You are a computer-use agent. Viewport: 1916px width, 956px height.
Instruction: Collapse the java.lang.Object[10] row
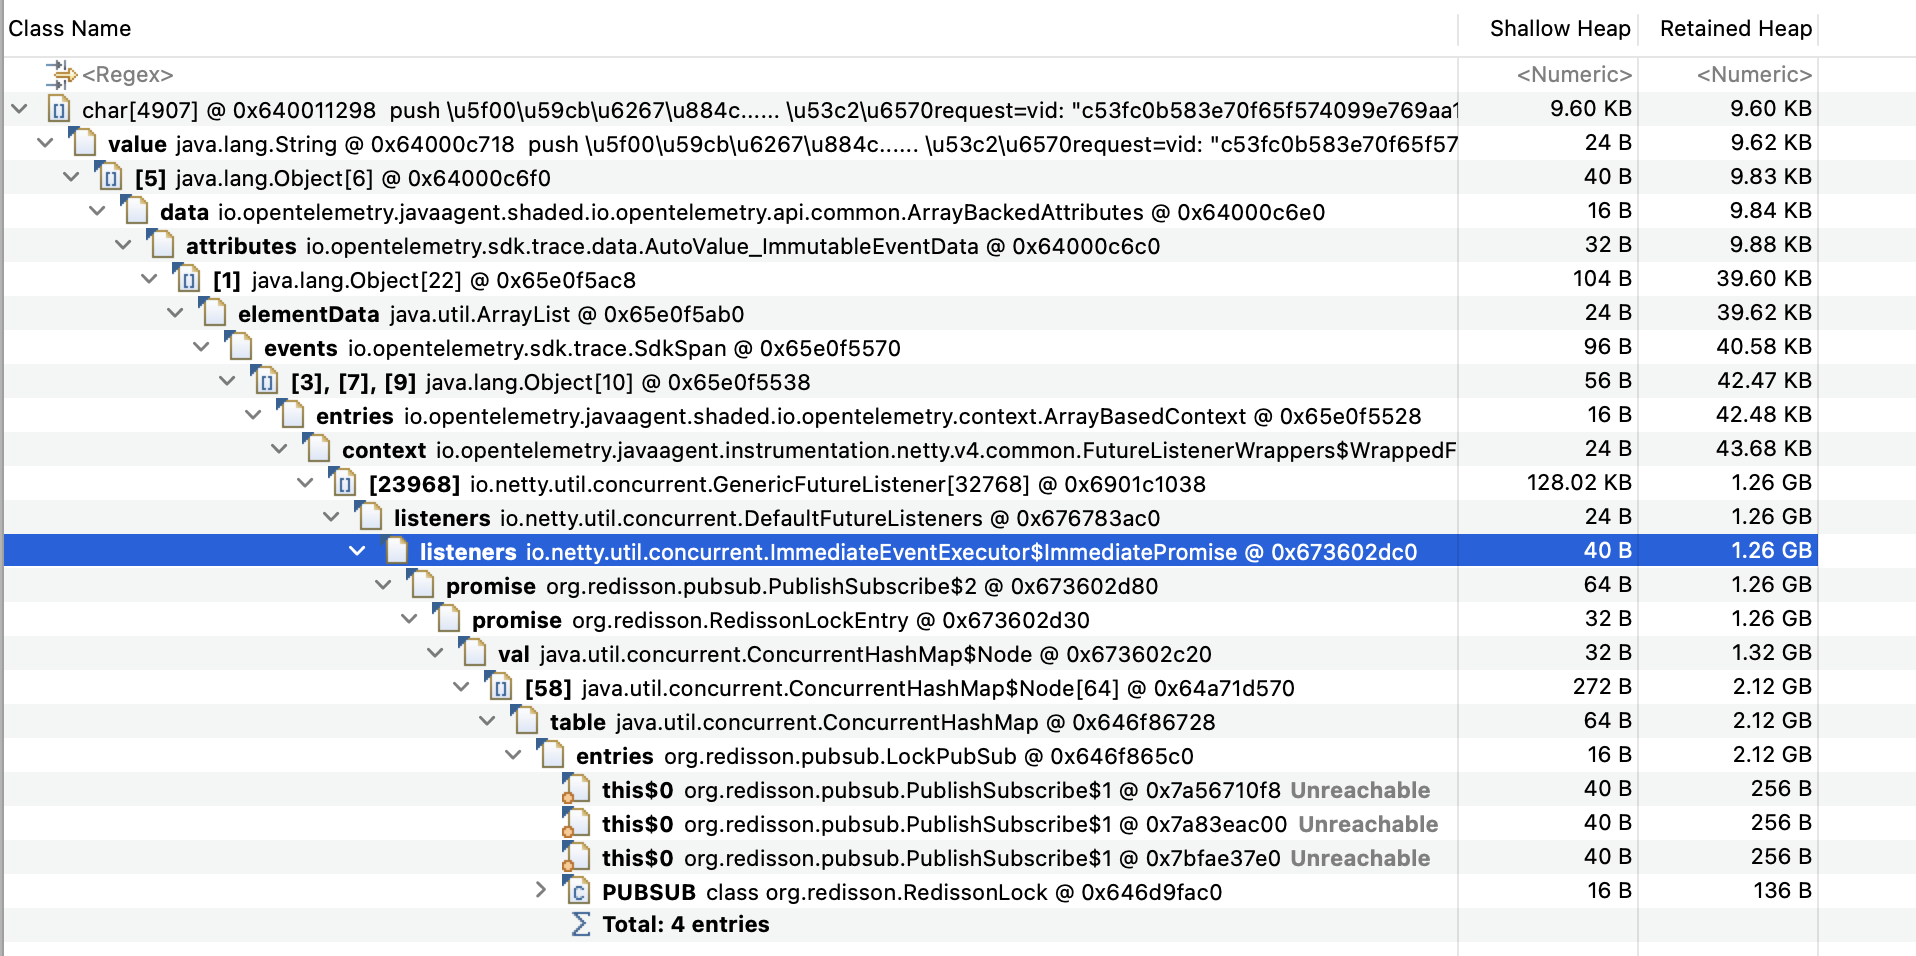click(x=227, y=380)
